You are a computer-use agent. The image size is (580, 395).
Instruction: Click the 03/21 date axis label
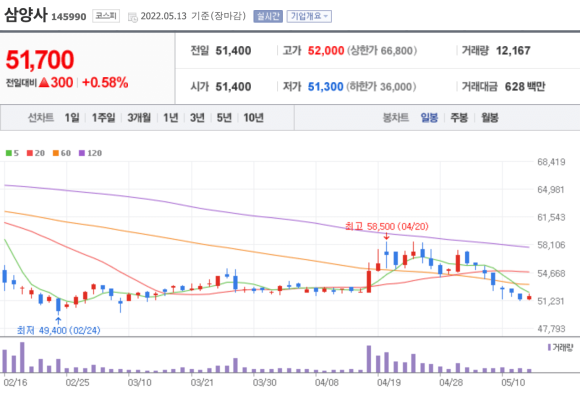202,382
